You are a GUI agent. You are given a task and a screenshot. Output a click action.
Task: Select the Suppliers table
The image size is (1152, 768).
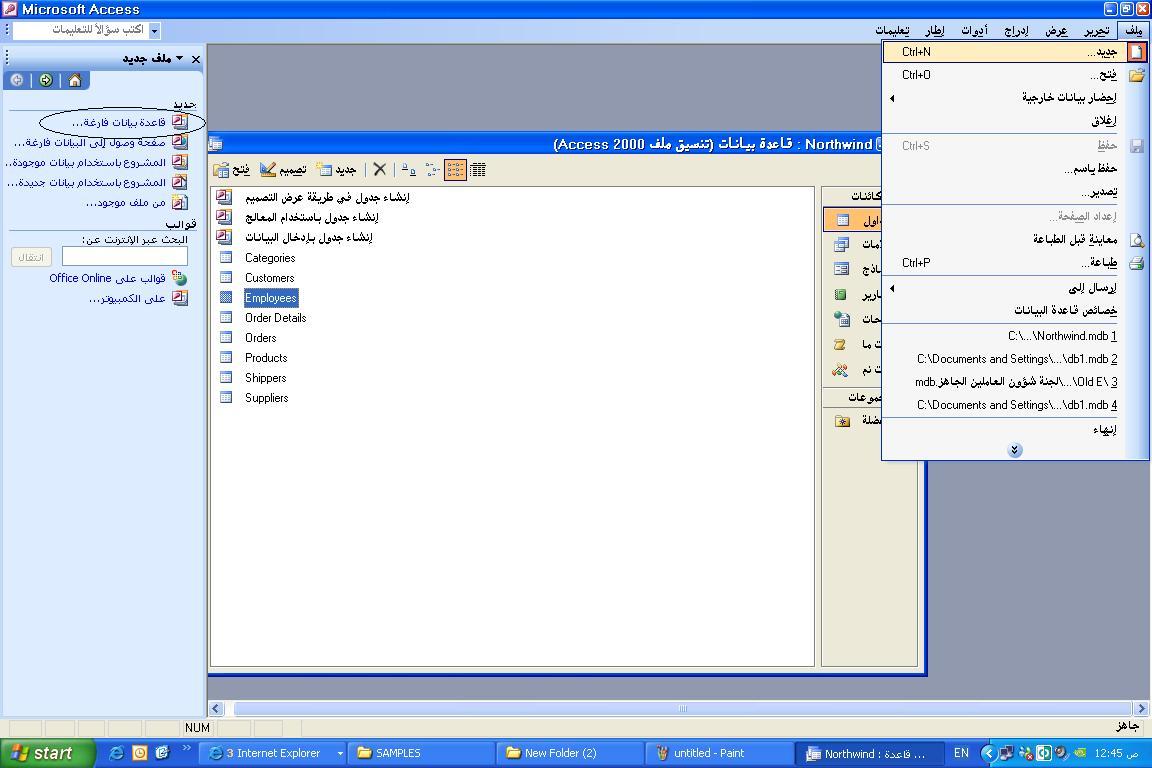tap(267, 398)
